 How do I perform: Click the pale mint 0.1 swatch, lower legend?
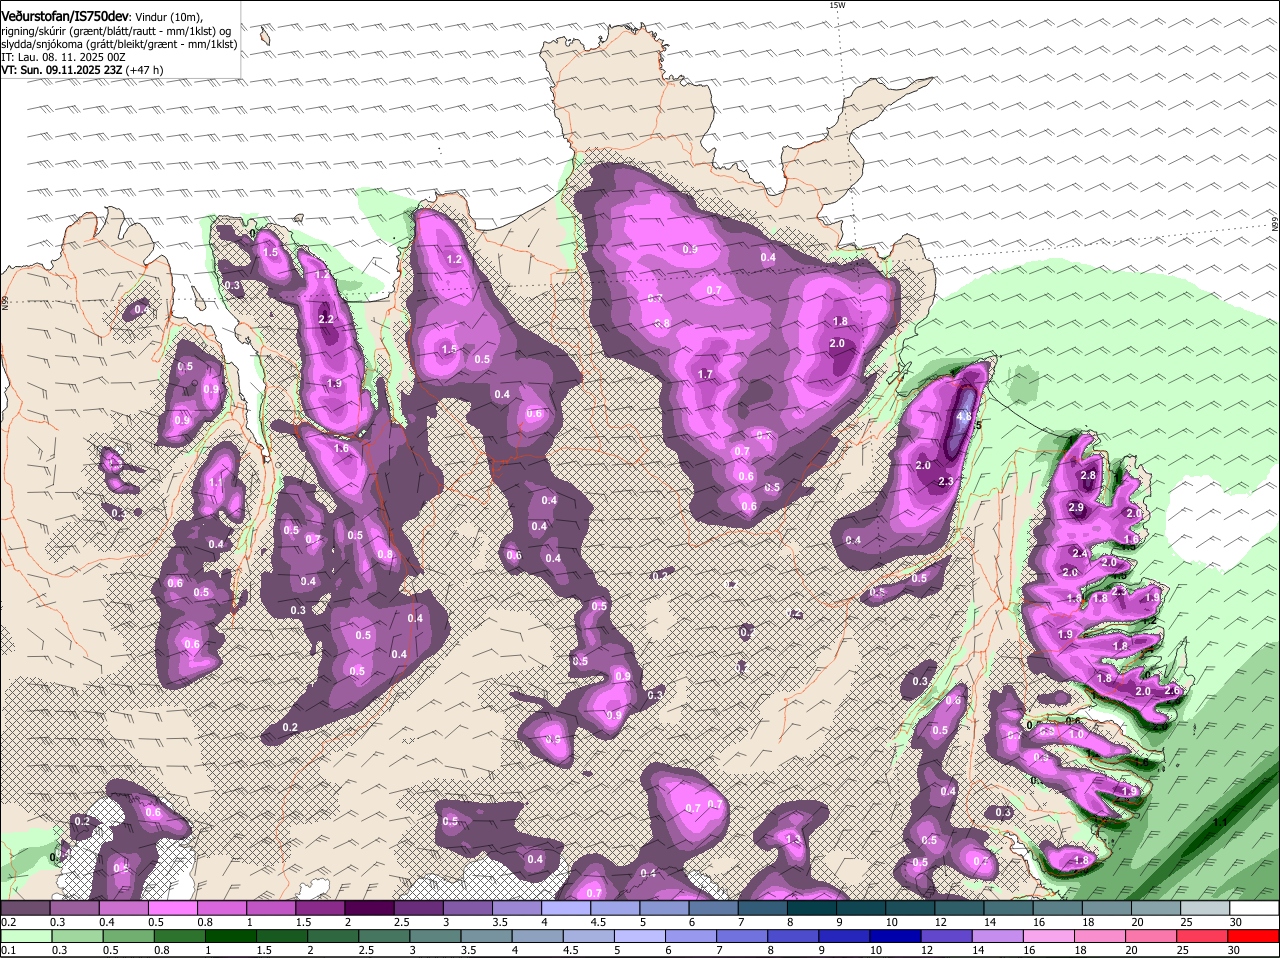27,936
